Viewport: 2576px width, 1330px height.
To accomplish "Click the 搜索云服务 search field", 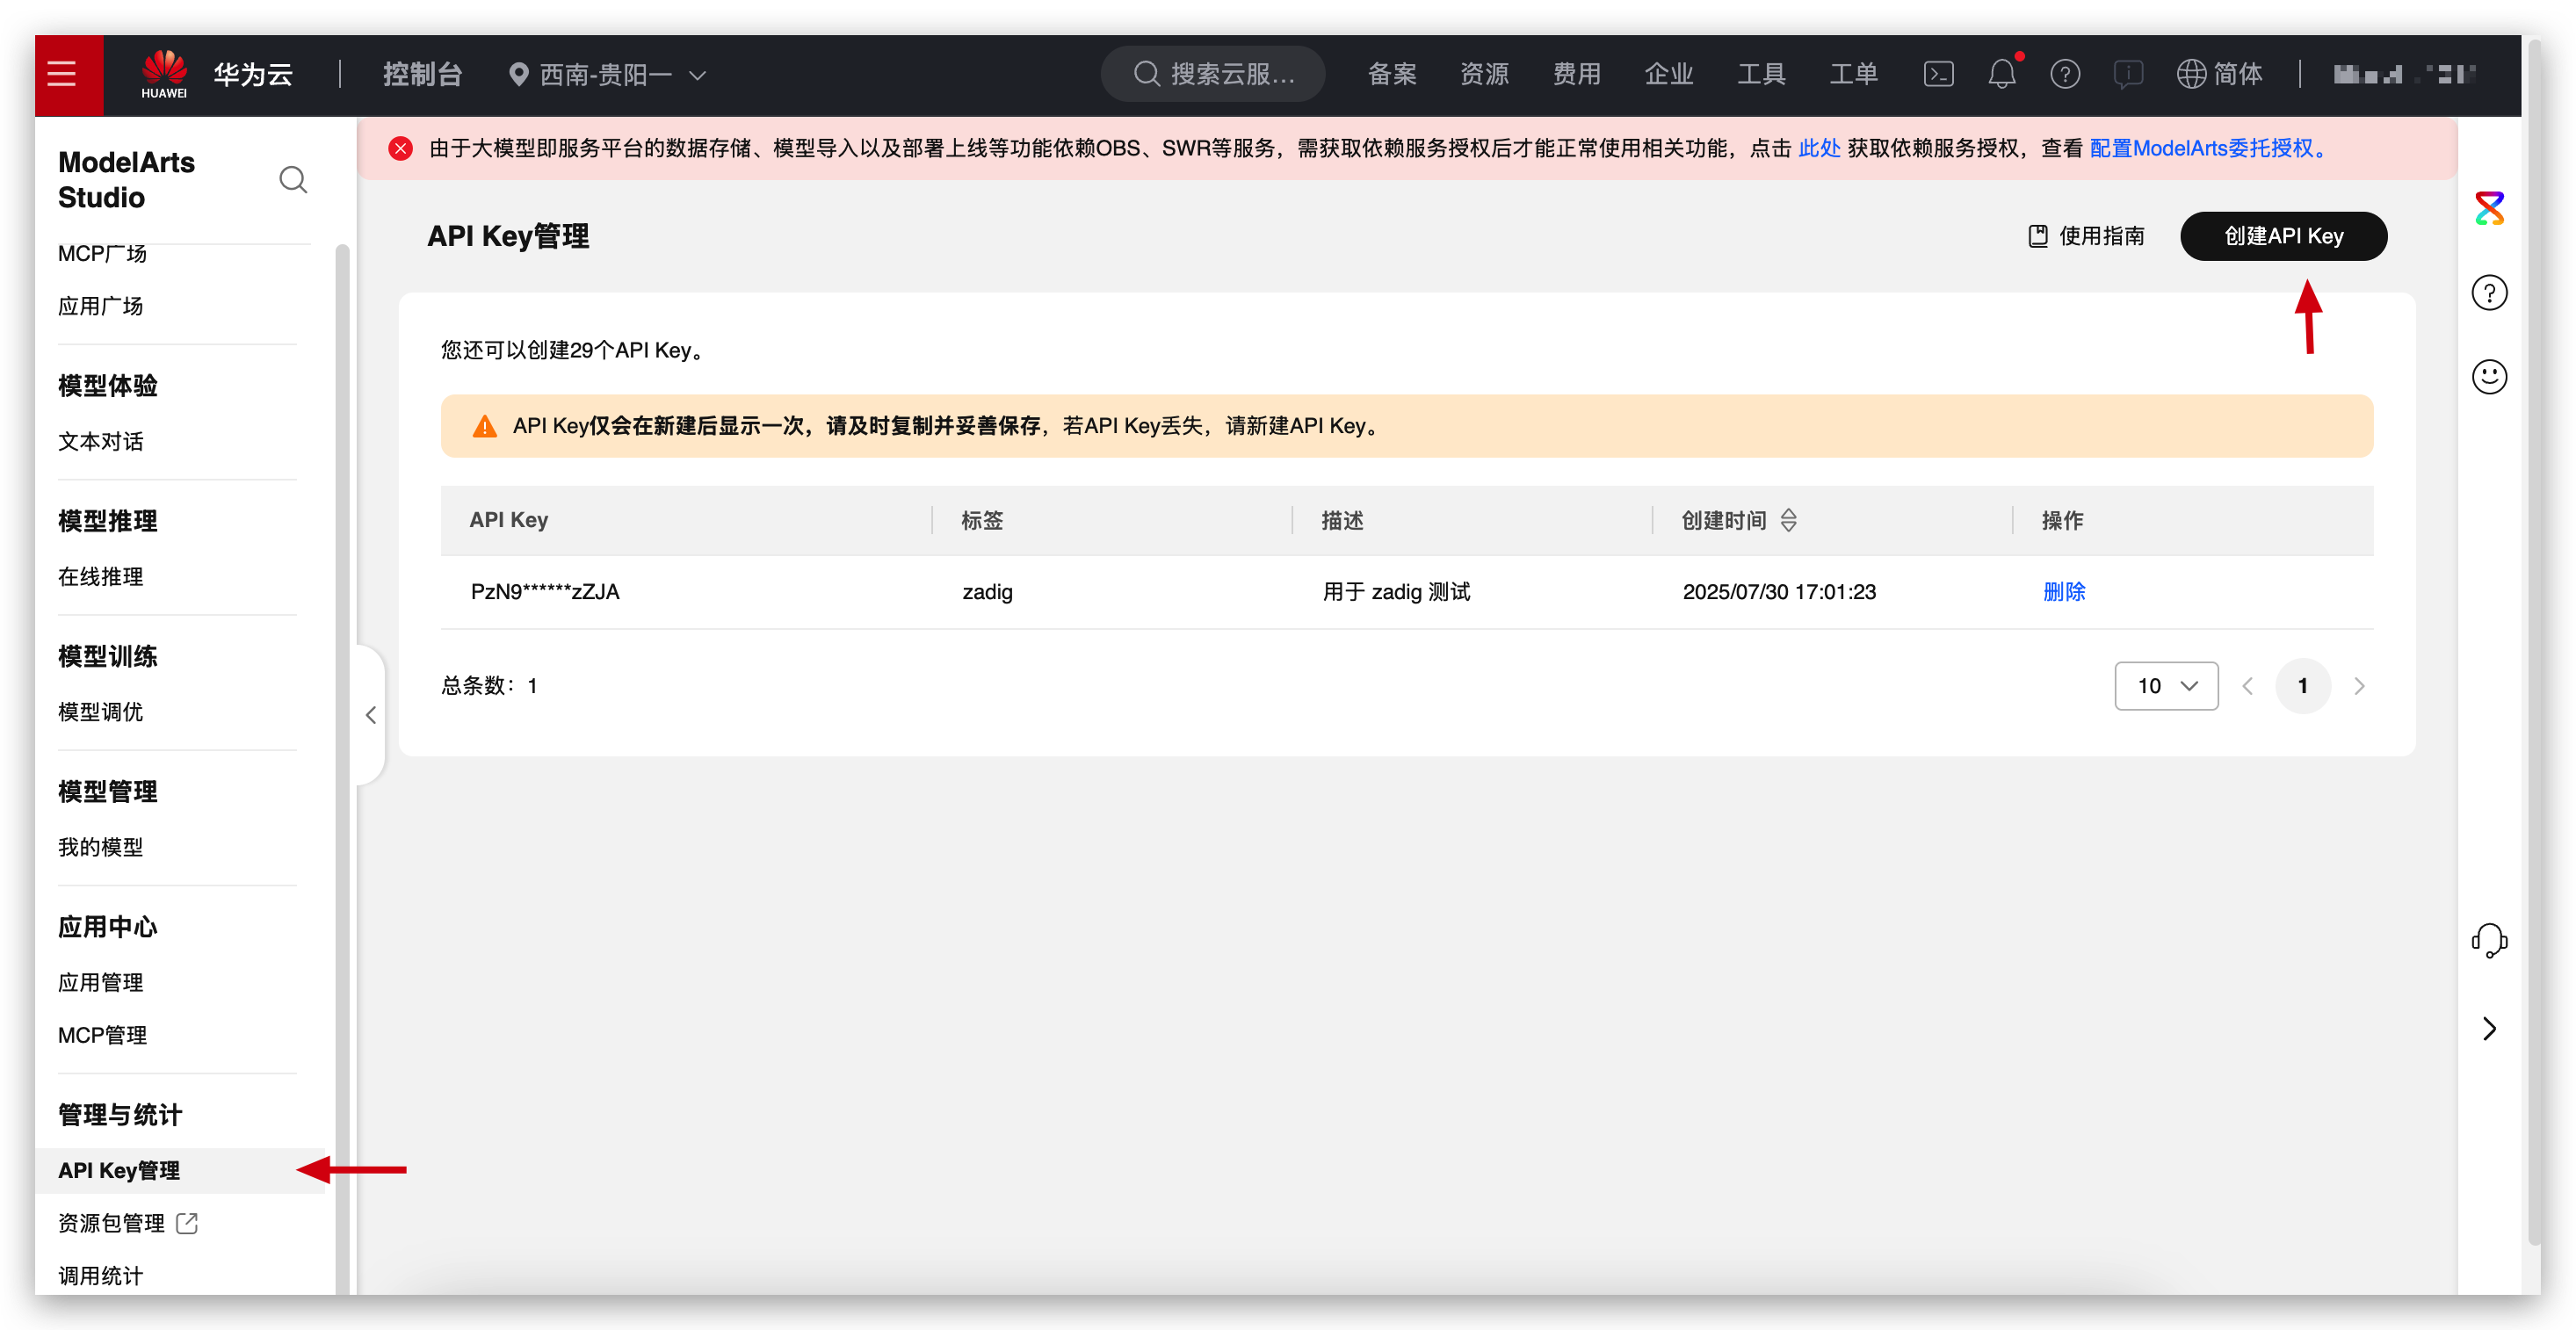I will tap(1213, 74).
